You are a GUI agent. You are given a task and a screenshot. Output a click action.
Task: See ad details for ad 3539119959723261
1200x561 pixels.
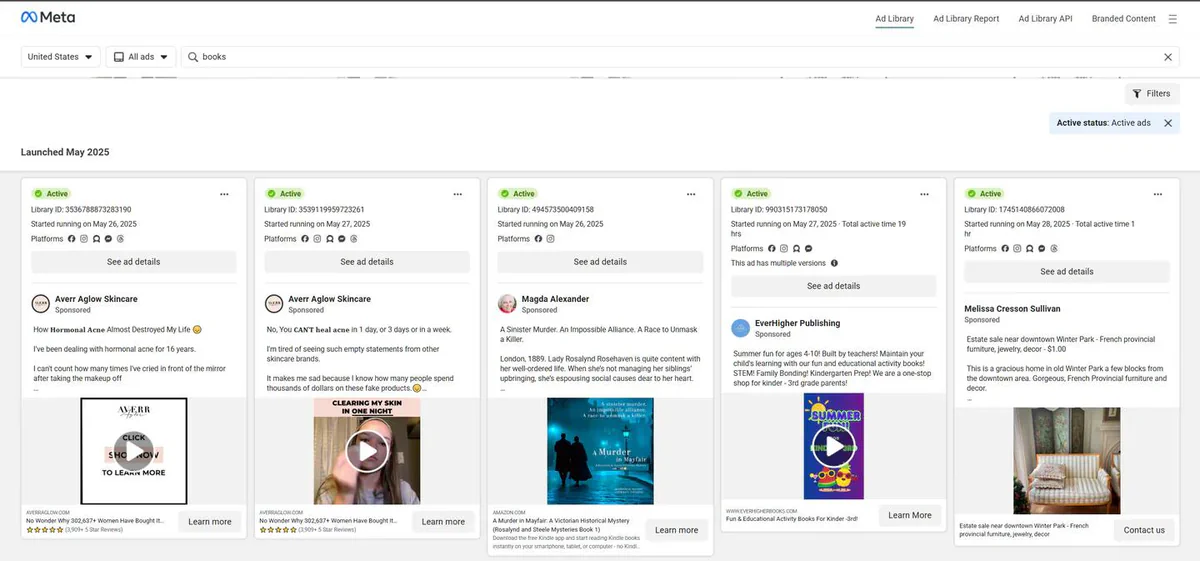pos(367,262)
